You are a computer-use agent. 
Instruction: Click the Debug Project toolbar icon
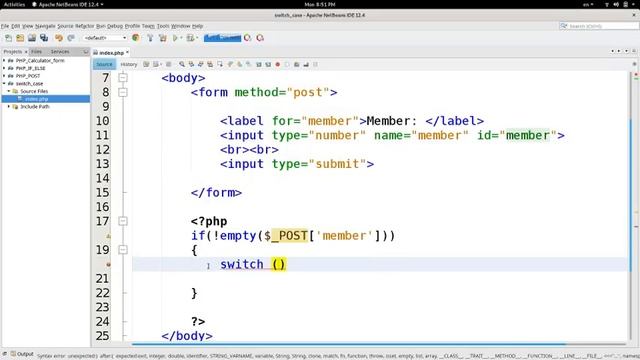[190, 38]
